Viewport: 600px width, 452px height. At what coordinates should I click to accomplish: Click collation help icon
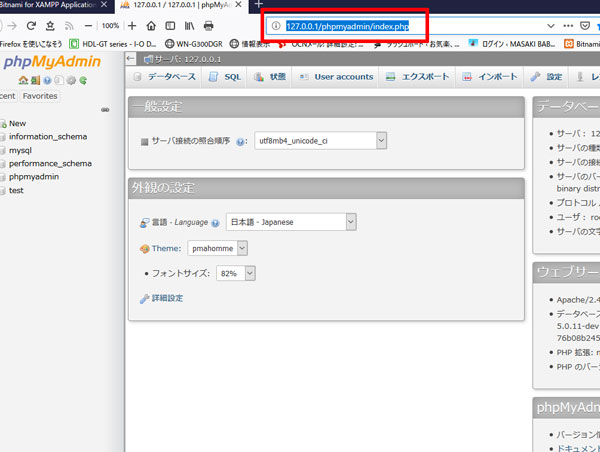point(240,142)
